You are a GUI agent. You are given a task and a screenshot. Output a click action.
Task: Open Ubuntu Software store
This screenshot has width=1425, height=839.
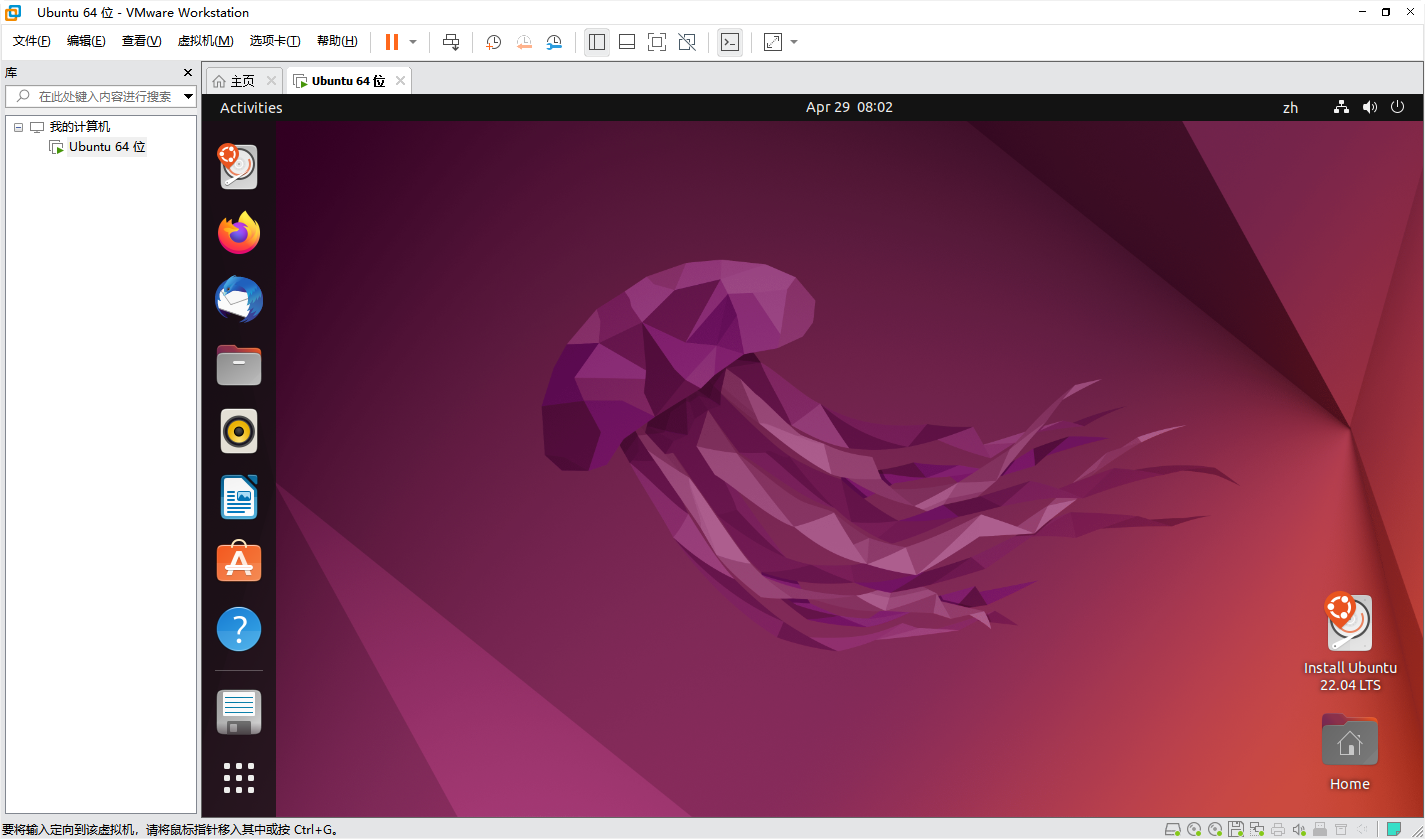(x=239, y=563)
